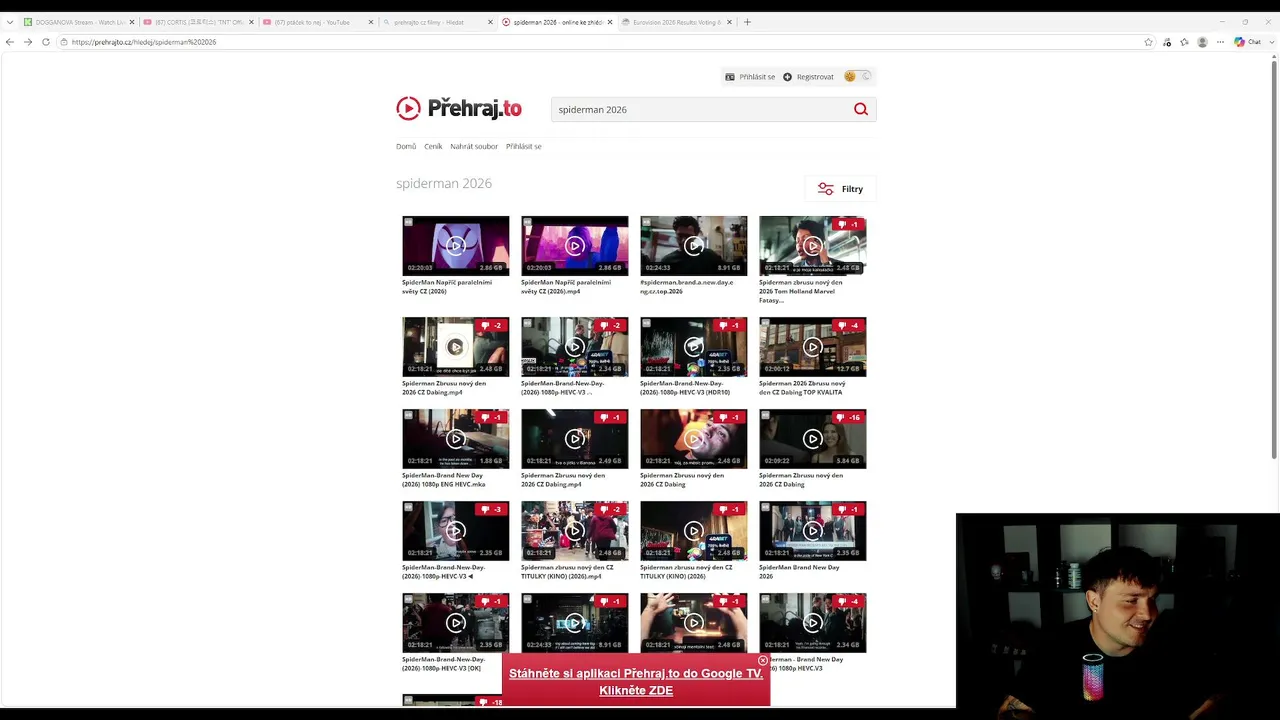Switch to the 'ptáček to nej - YouTube' tab

click(x=318, y=22)
